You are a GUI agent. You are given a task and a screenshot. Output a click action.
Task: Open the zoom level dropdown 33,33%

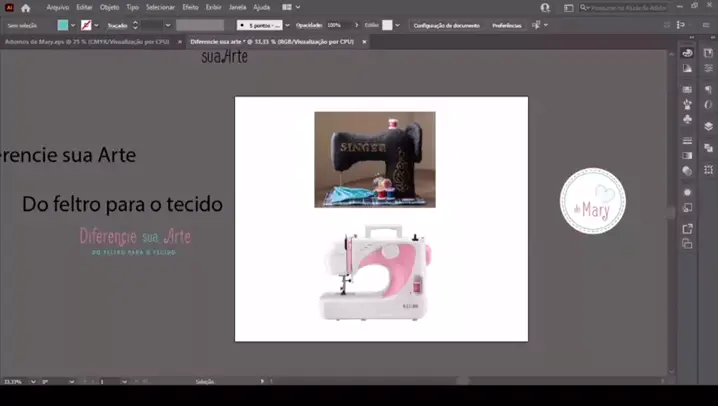pyautogui.click(x=33, y=382)
